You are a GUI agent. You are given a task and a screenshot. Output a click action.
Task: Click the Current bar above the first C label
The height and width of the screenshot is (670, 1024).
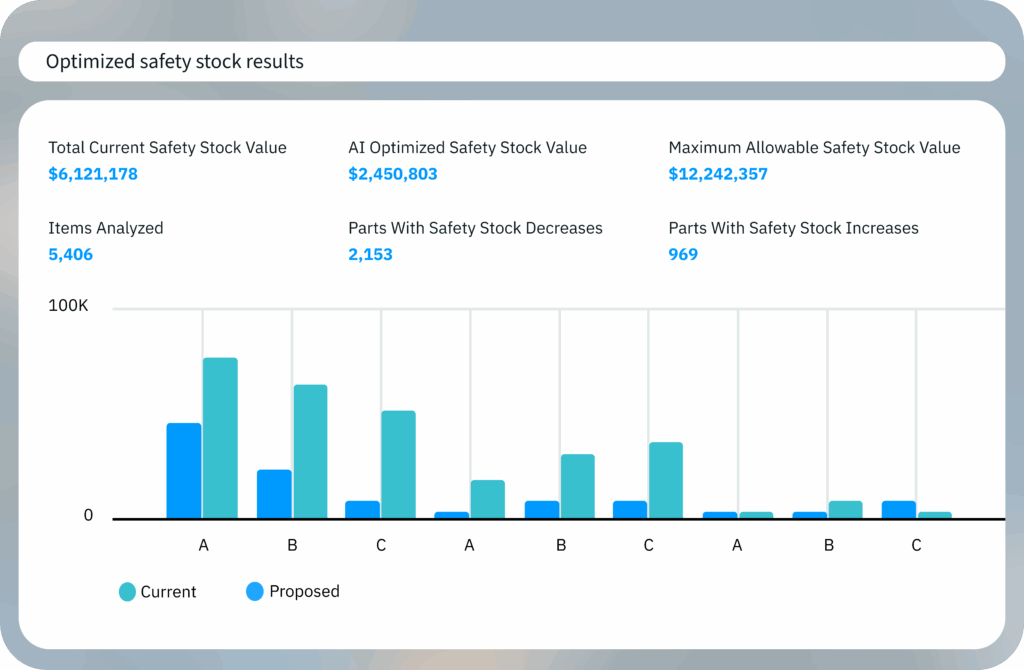399,462
